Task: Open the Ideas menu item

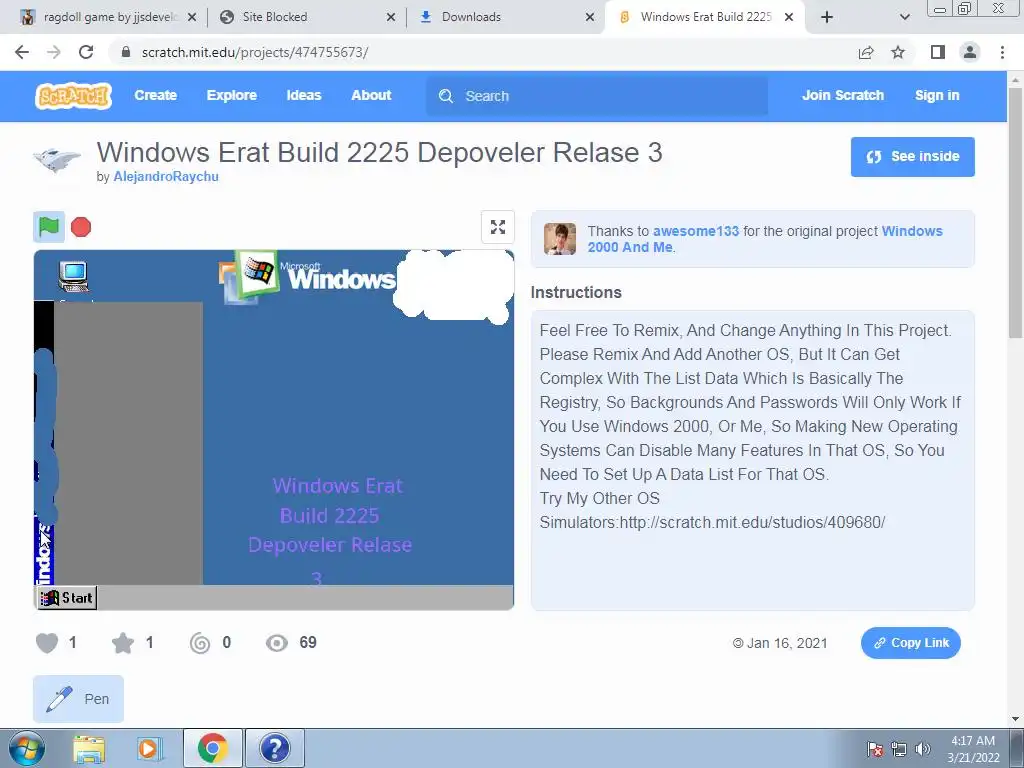Action: point(304,95)
